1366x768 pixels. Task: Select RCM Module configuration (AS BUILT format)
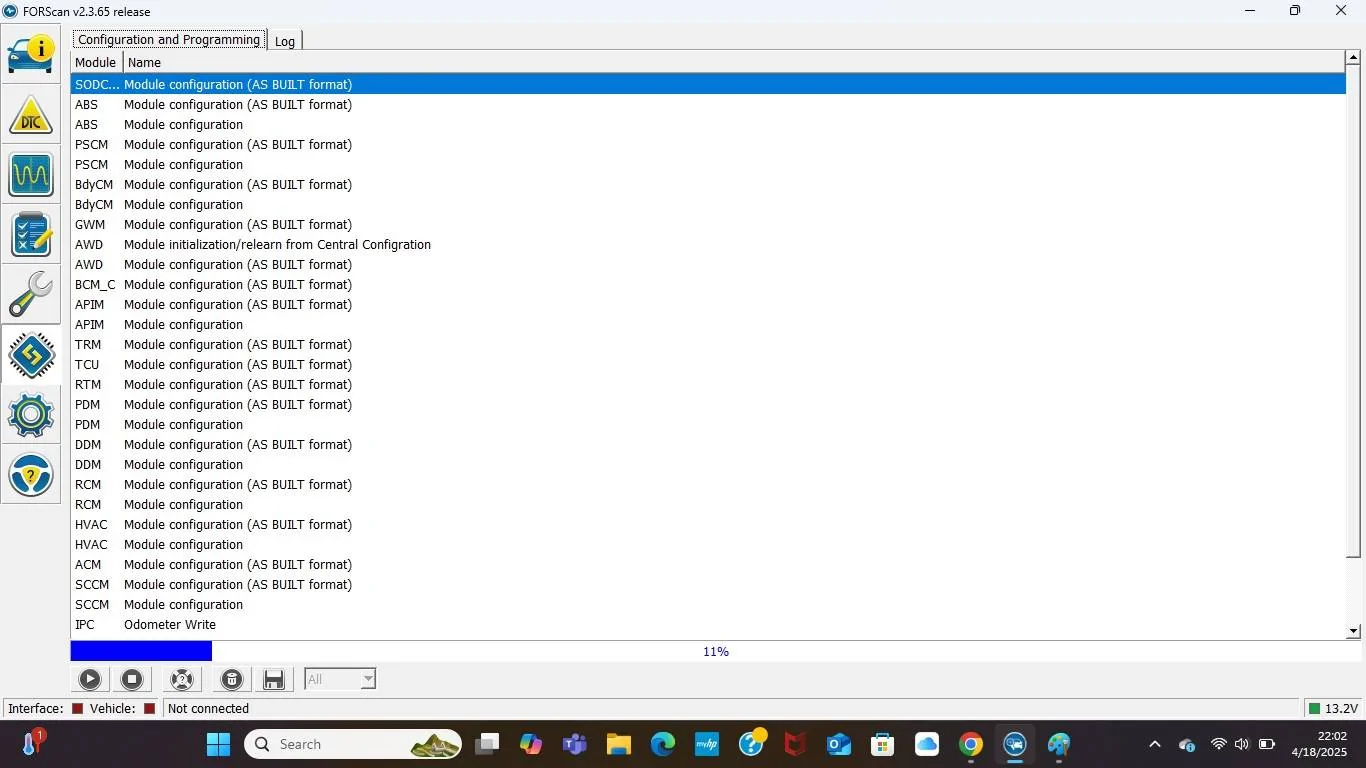708,485
